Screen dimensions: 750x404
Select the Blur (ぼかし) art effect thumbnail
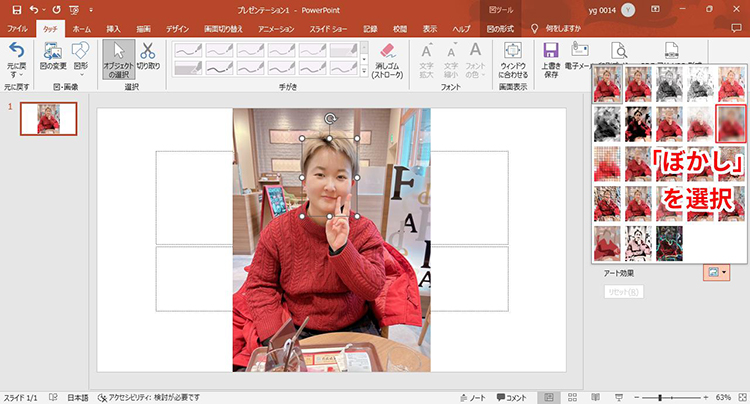click(731, 121)
